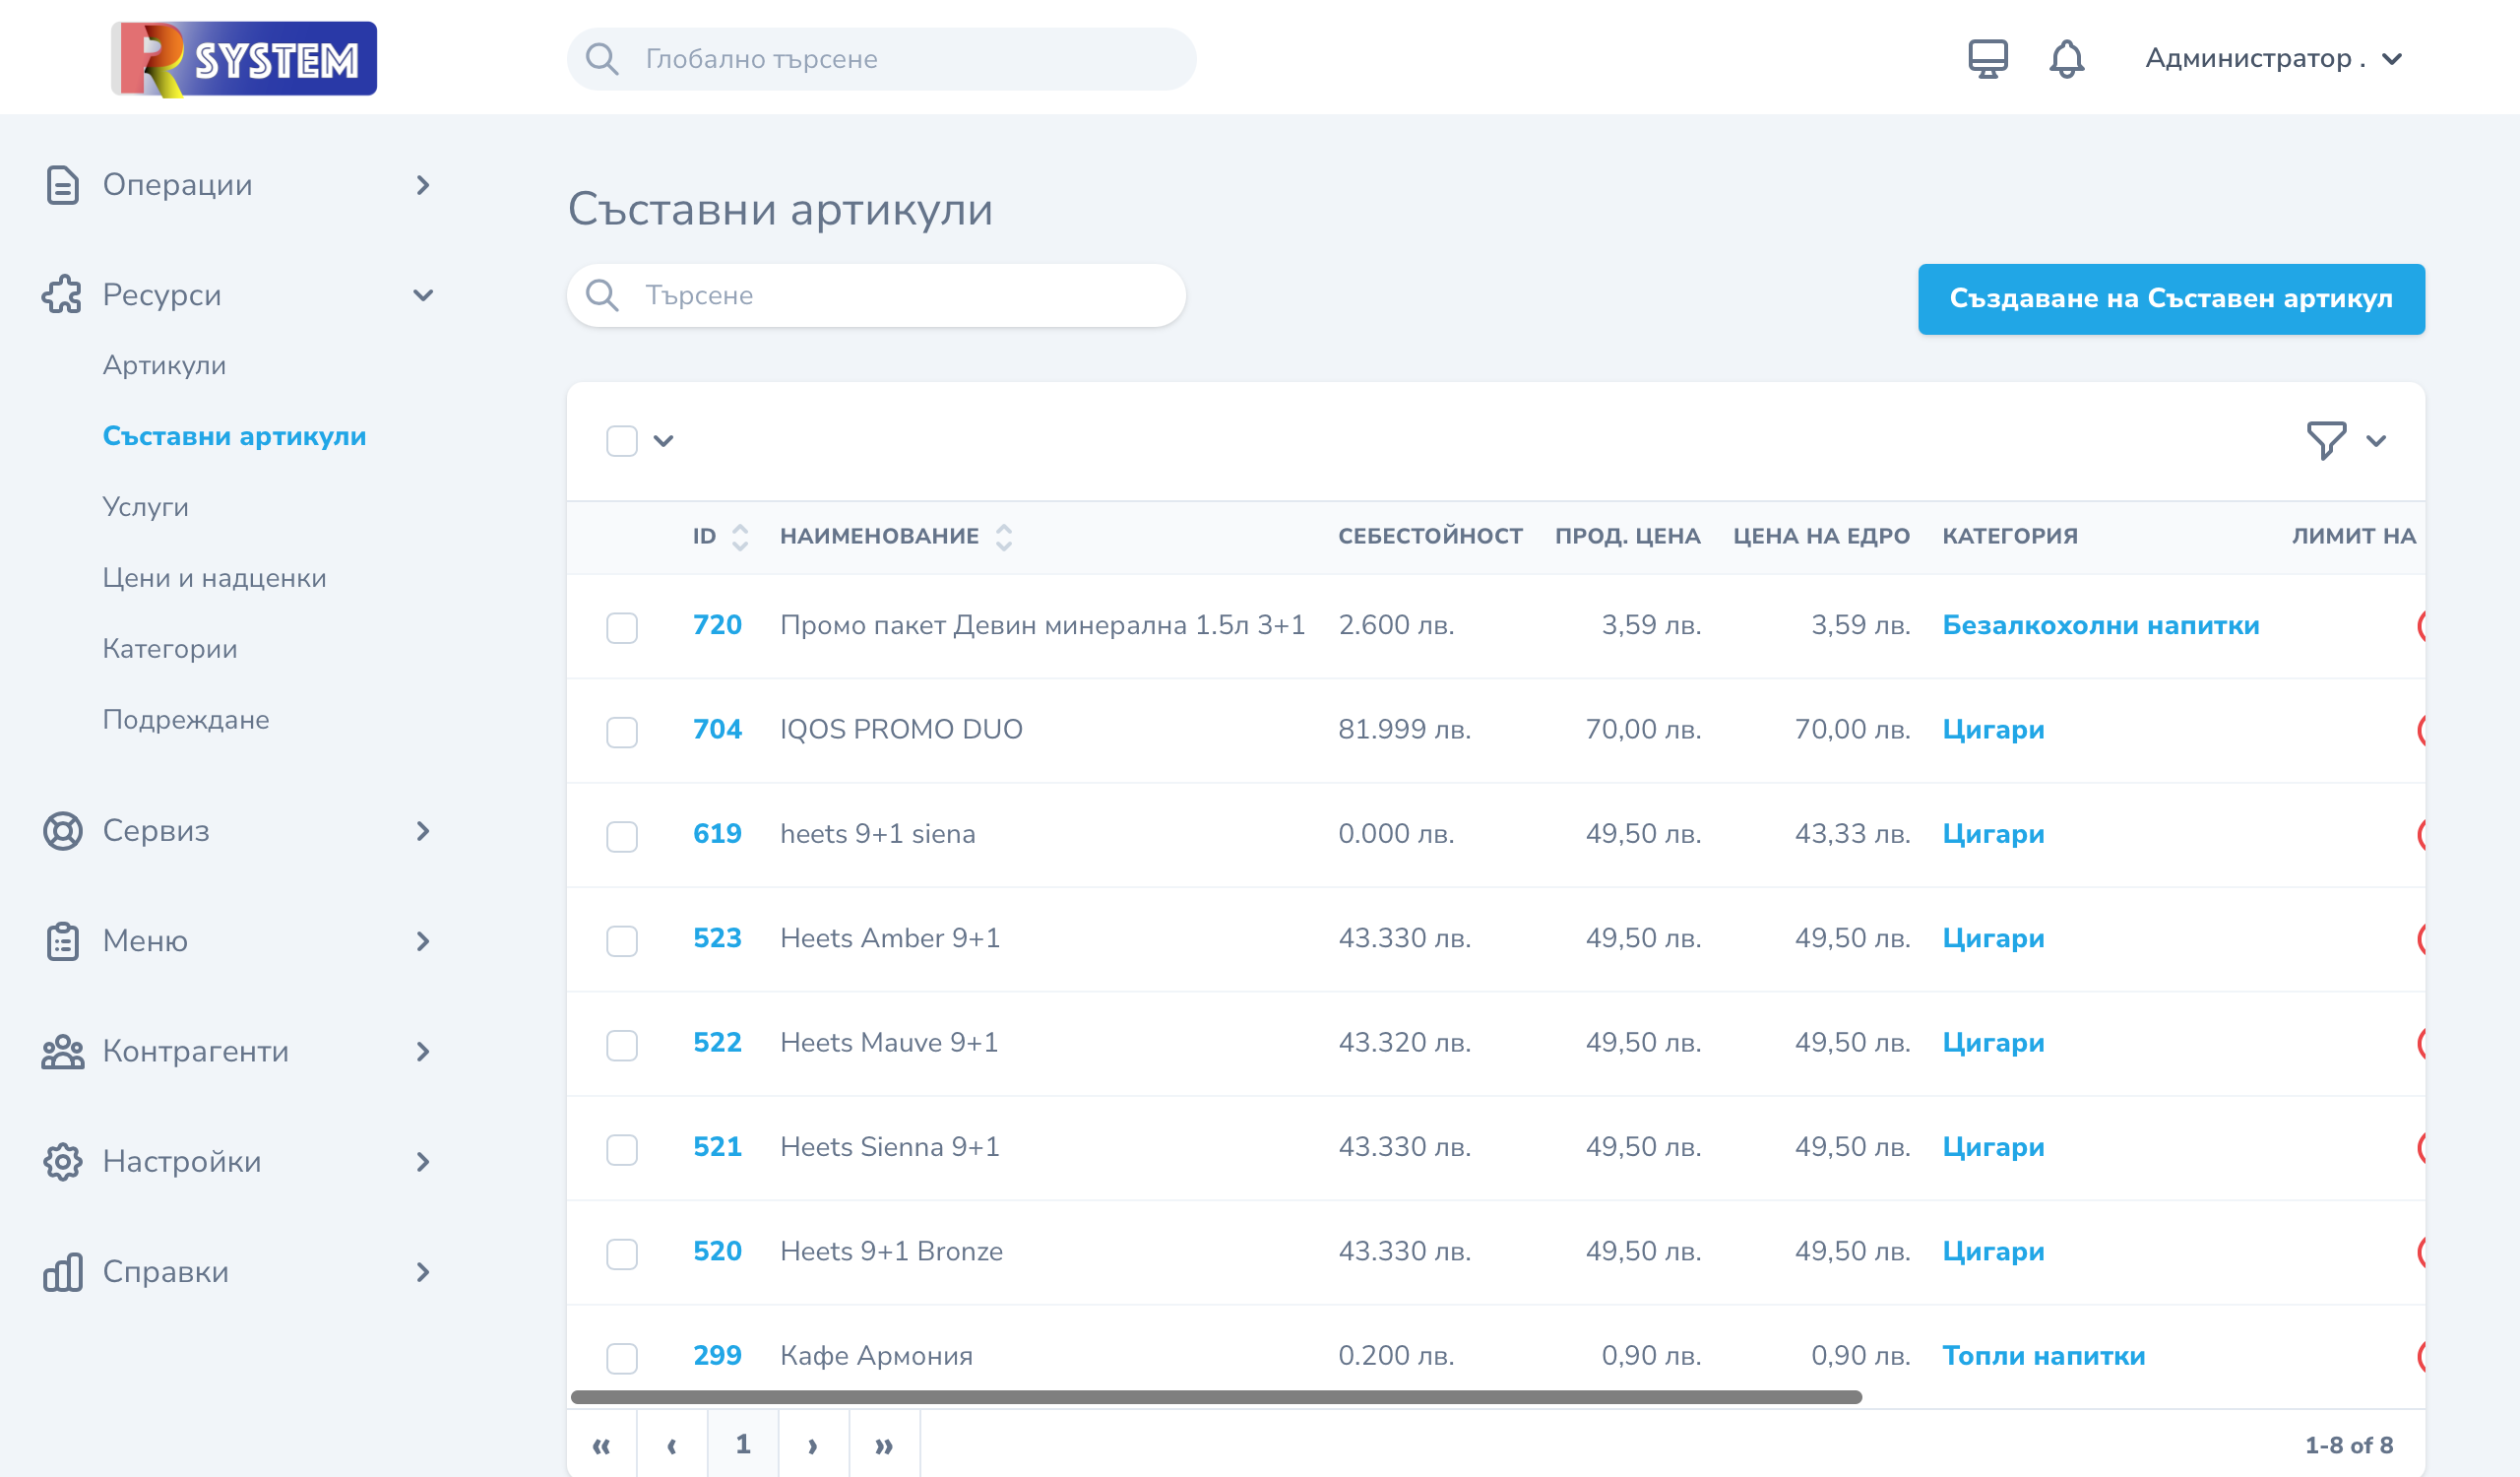Click the Настройки gear icon
This screenshot has height=1477, width=2520.
[62, 1161]
